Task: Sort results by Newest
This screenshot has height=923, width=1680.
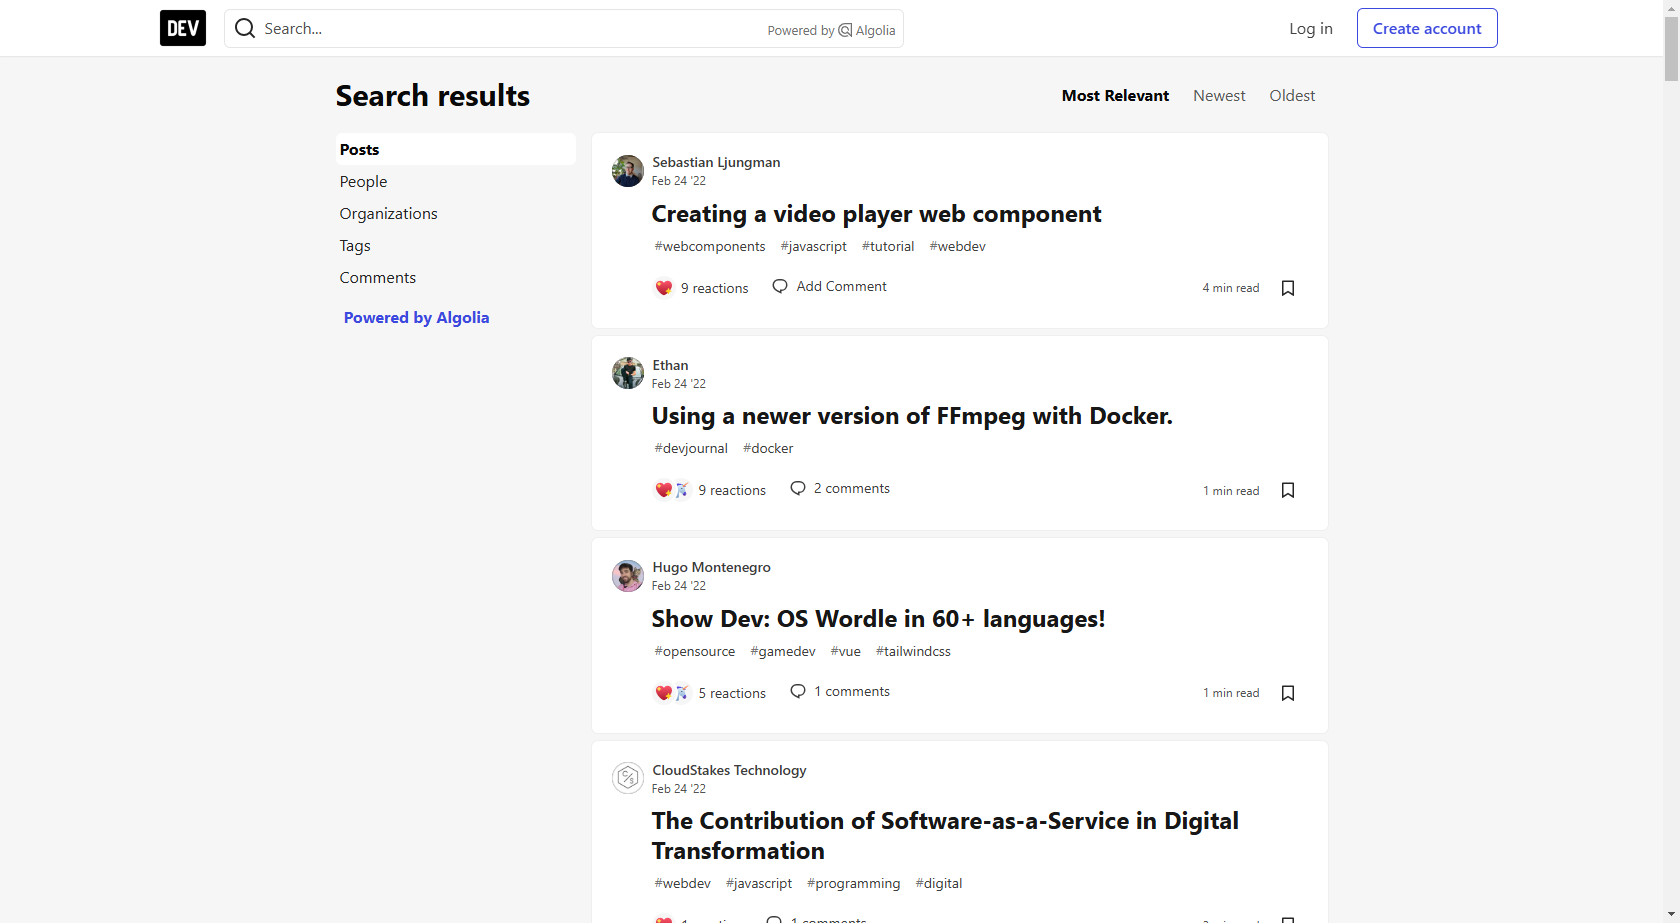Action: [x=1219, y=96]
